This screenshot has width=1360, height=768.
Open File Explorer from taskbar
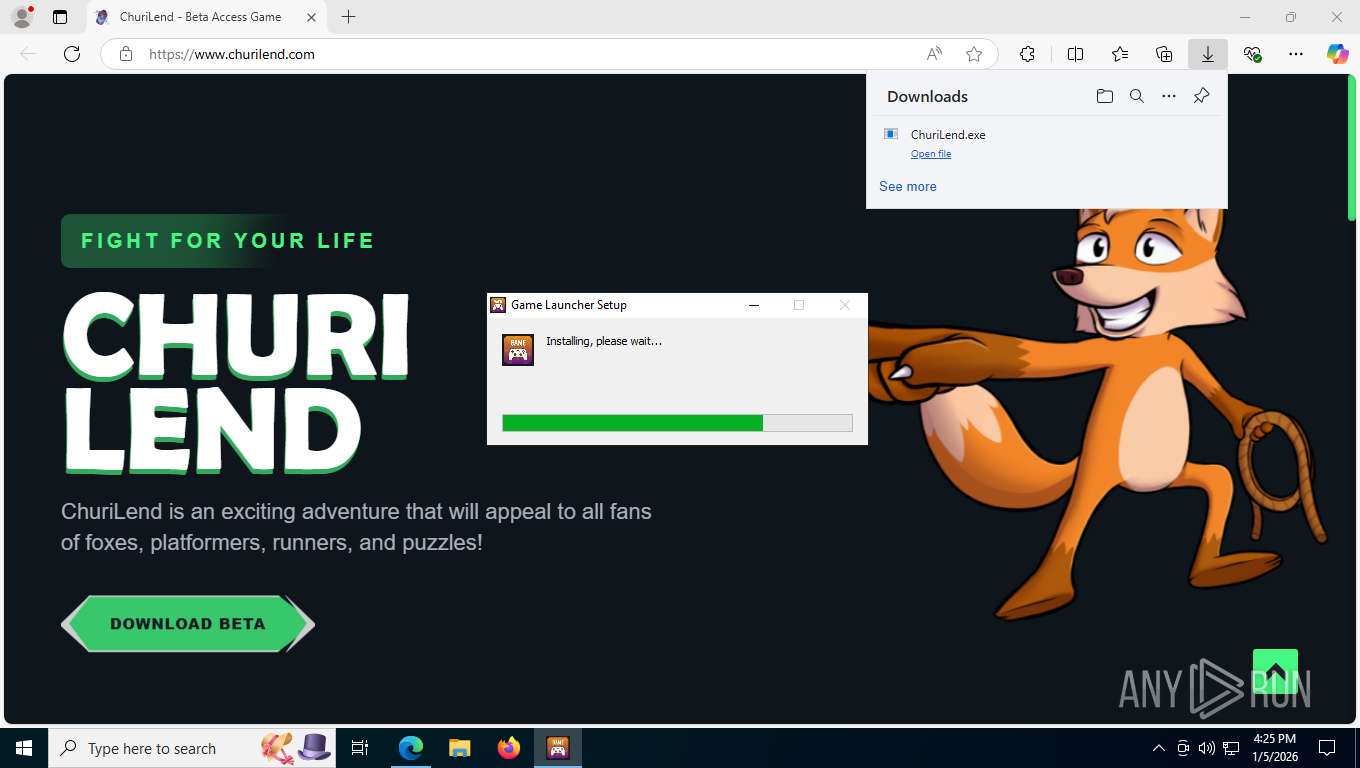(x=459, y=748)
